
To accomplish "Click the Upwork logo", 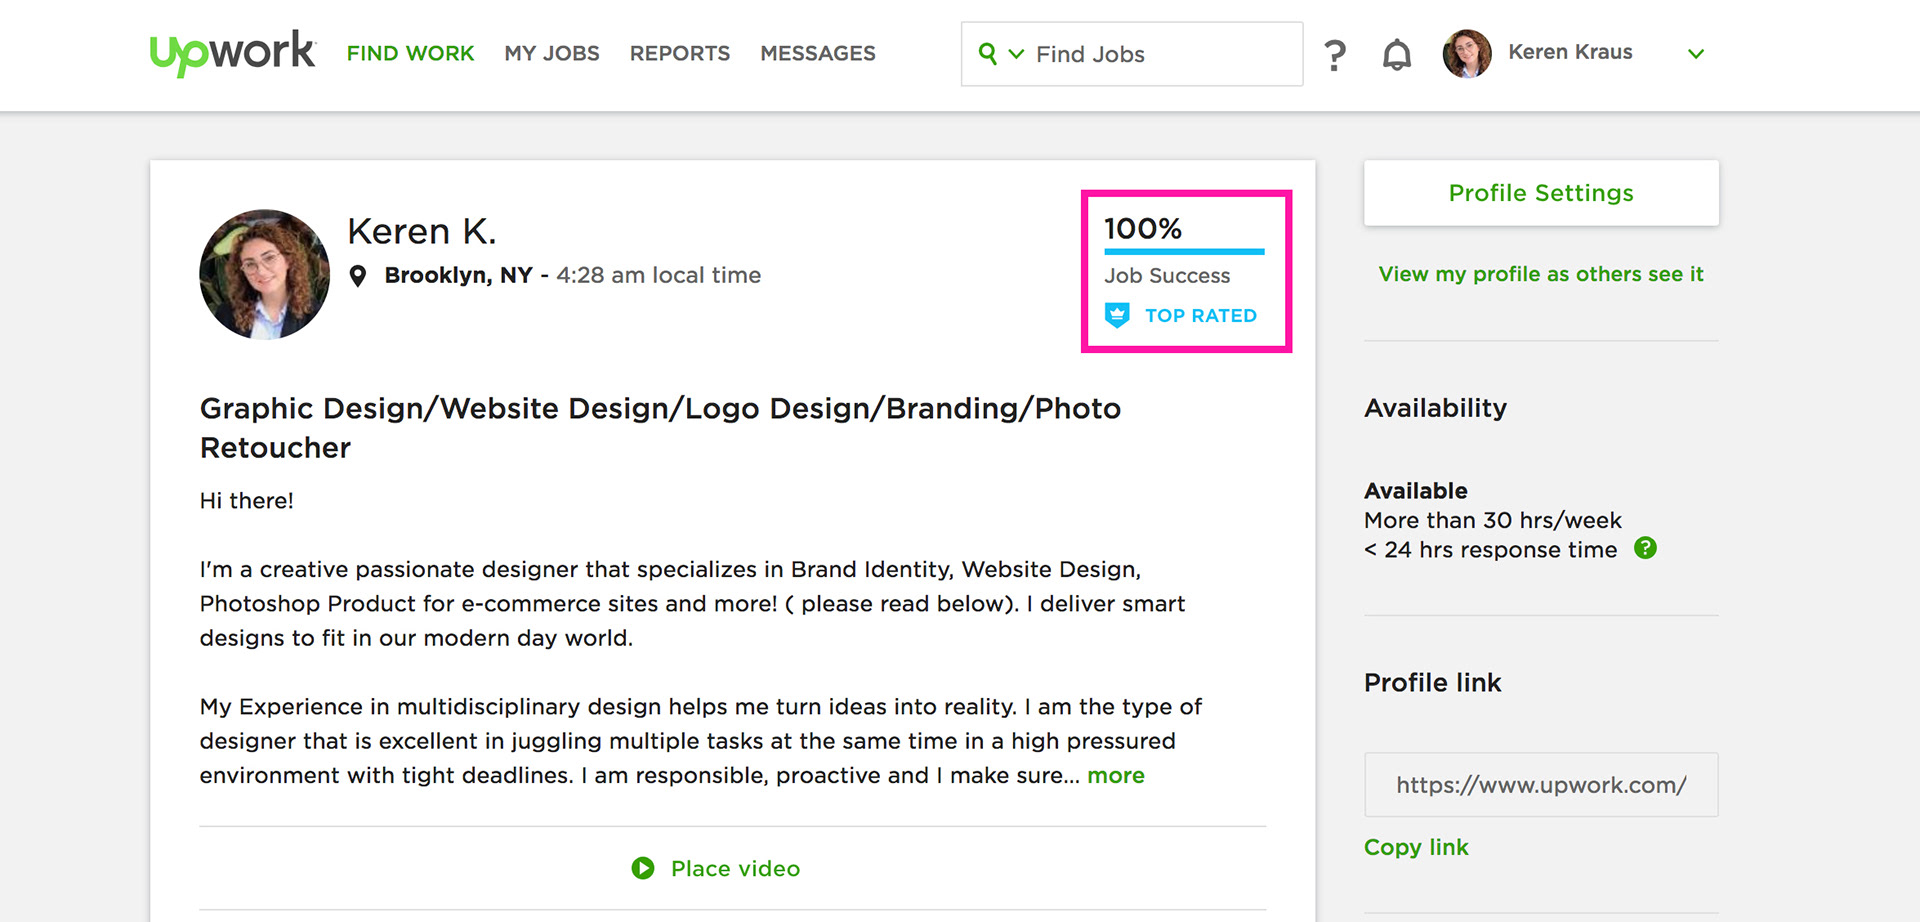I will coord(232,52).
